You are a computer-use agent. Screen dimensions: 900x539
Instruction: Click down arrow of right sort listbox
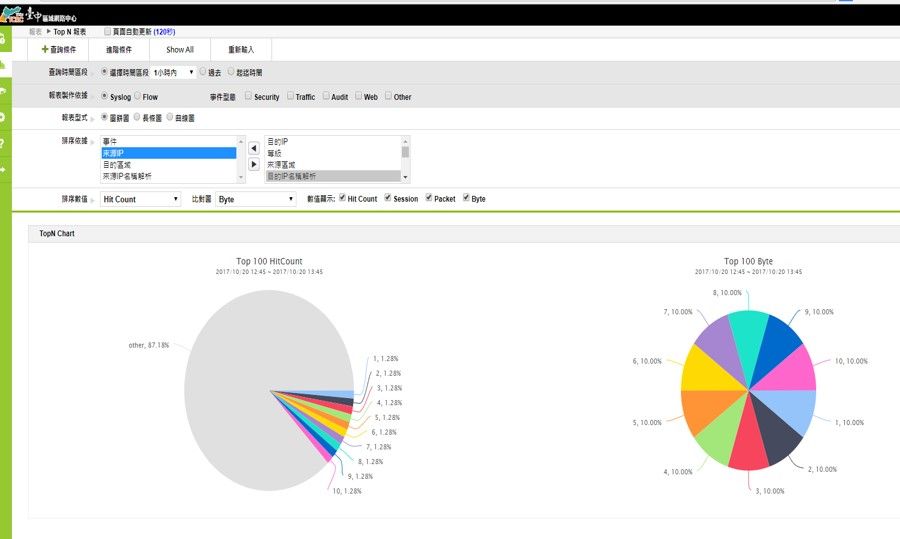(405, 177)
